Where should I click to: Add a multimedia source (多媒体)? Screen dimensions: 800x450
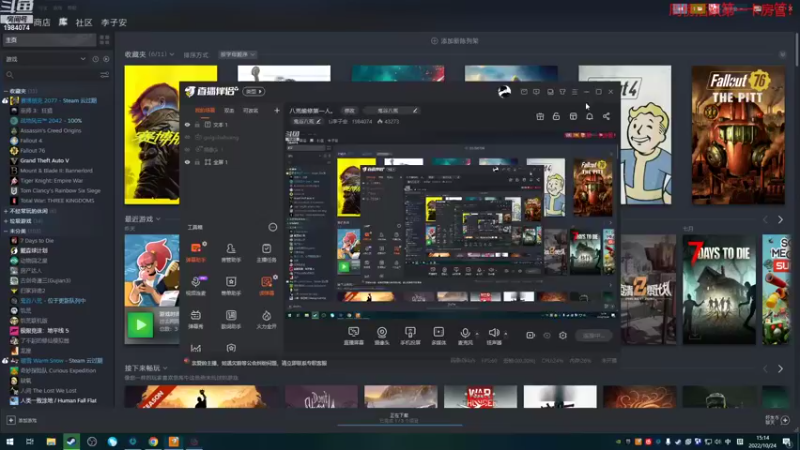pyautogui.click(x=439, y=336)
